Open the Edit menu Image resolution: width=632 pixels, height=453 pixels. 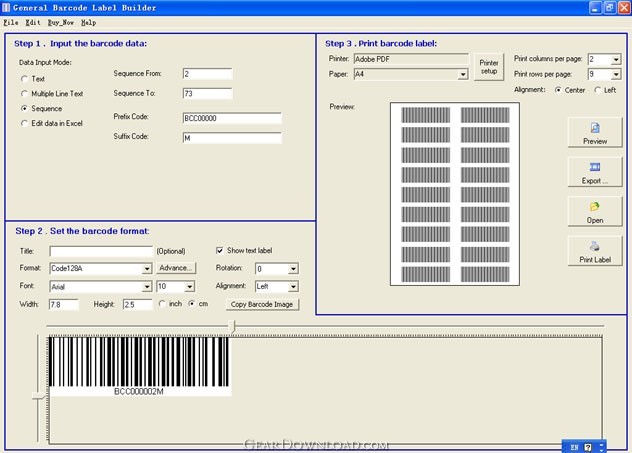click(33, 23)
